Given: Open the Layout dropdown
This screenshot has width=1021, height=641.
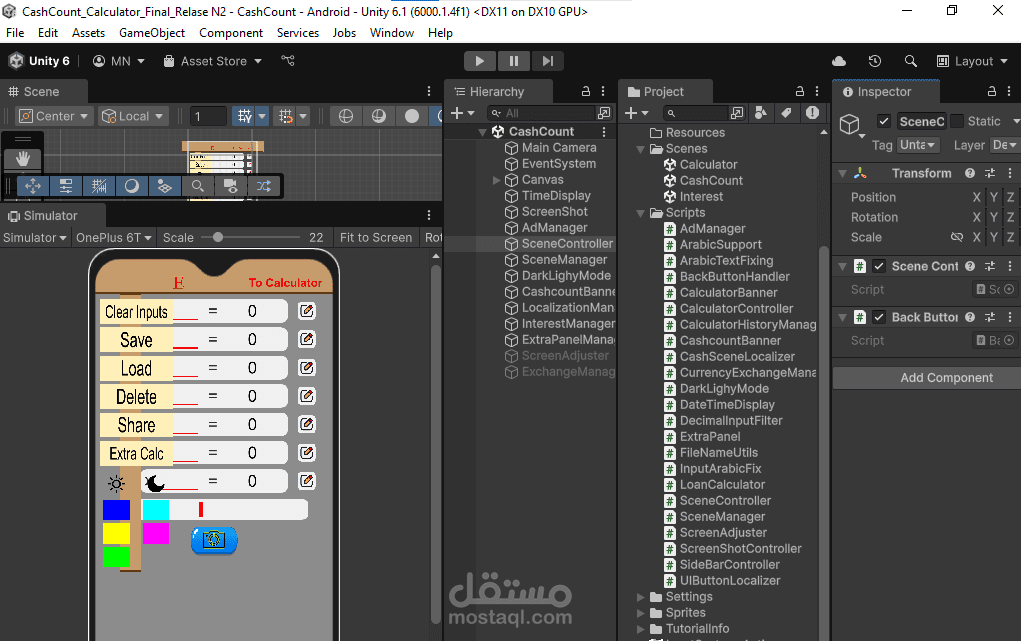Looking at the screenshot, I should [972, 61].
